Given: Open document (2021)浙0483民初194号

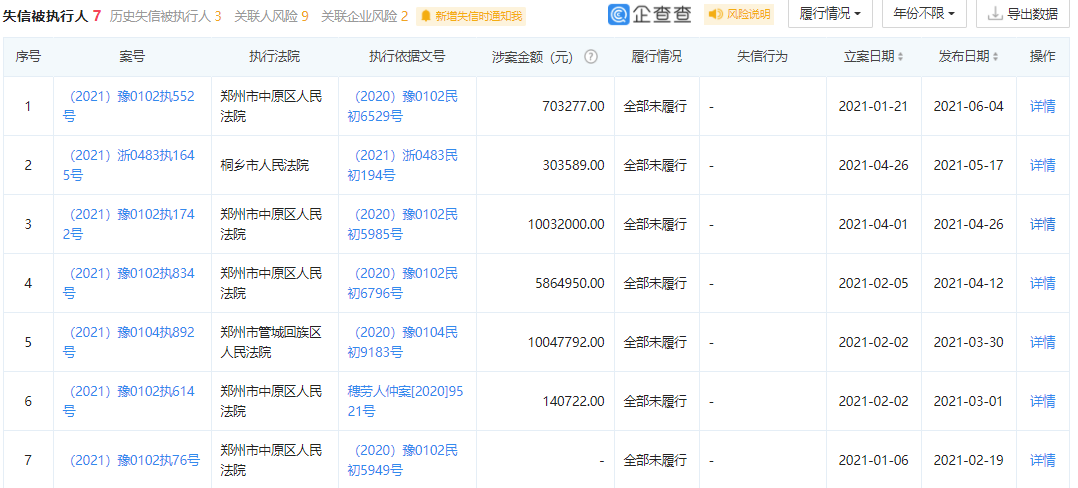Looking at the screenshot, I should tap(403, 166).
